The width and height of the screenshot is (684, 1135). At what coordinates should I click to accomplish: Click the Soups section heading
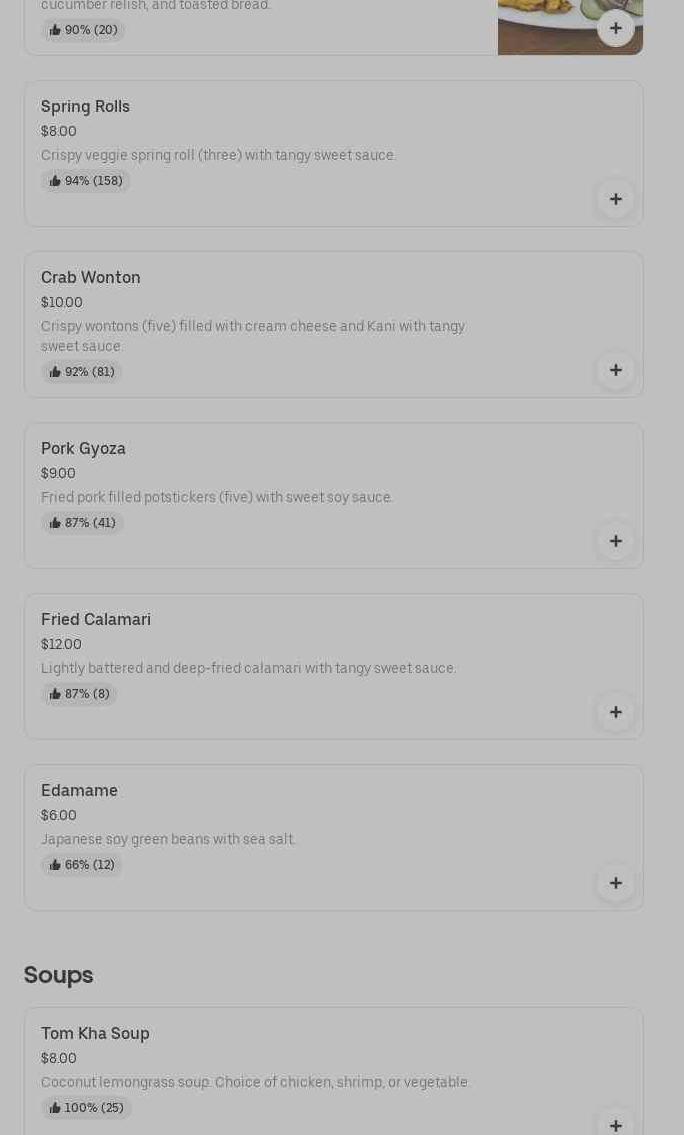tap(58, 974)
